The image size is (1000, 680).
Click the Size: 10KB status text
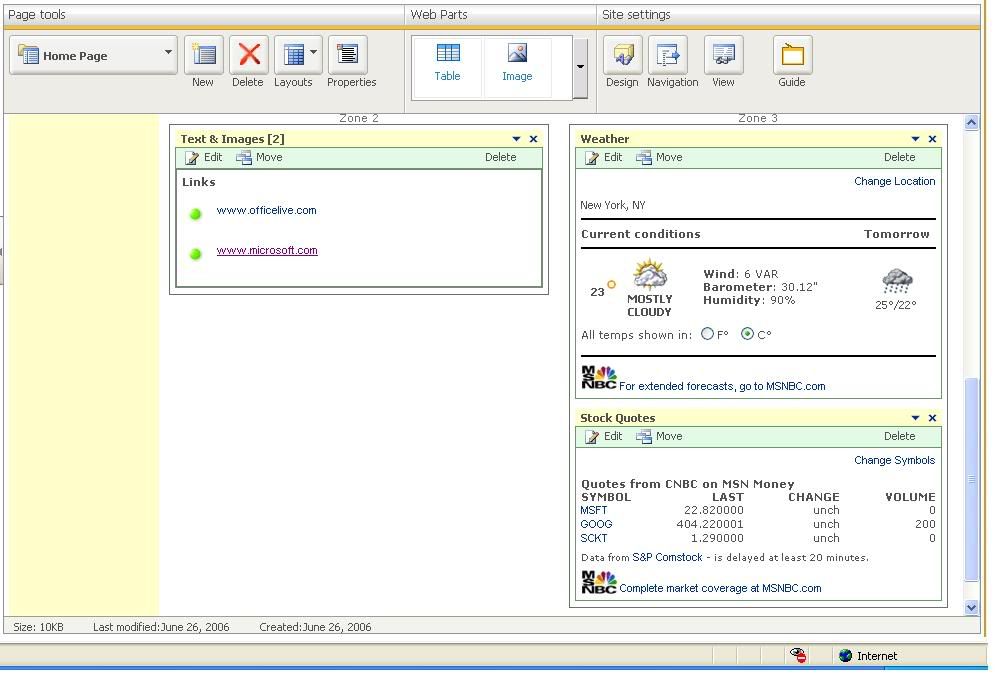pyautogui.click(x=38, y=627)
